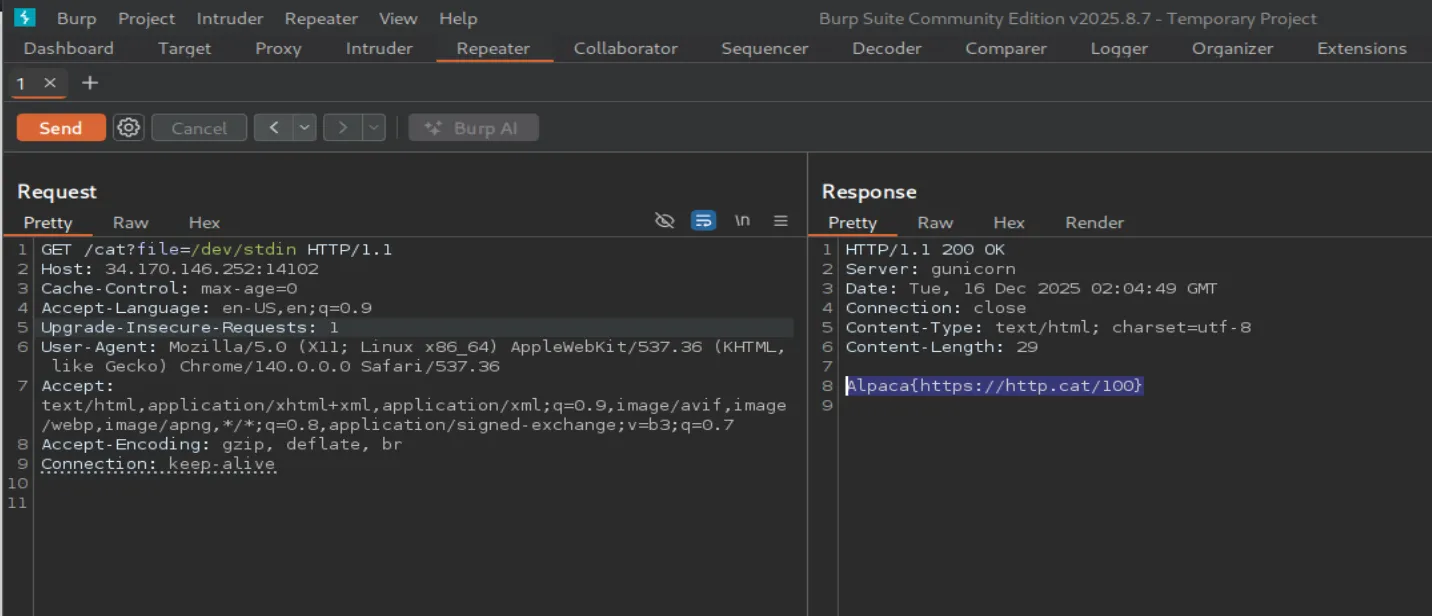Go back to the previous request in history
1432x616 pixels.
coord(273,128)
